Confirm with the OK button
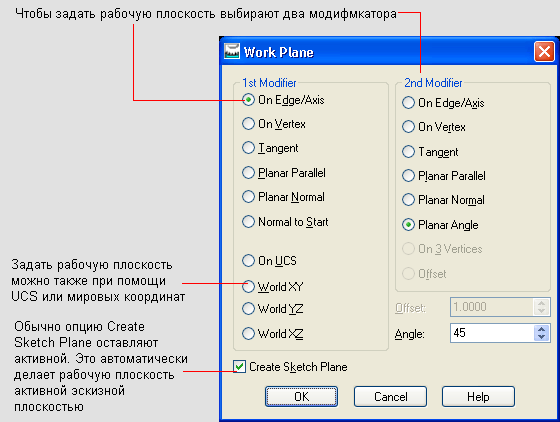This screenshot has height=422, width=560. point(301,397)
